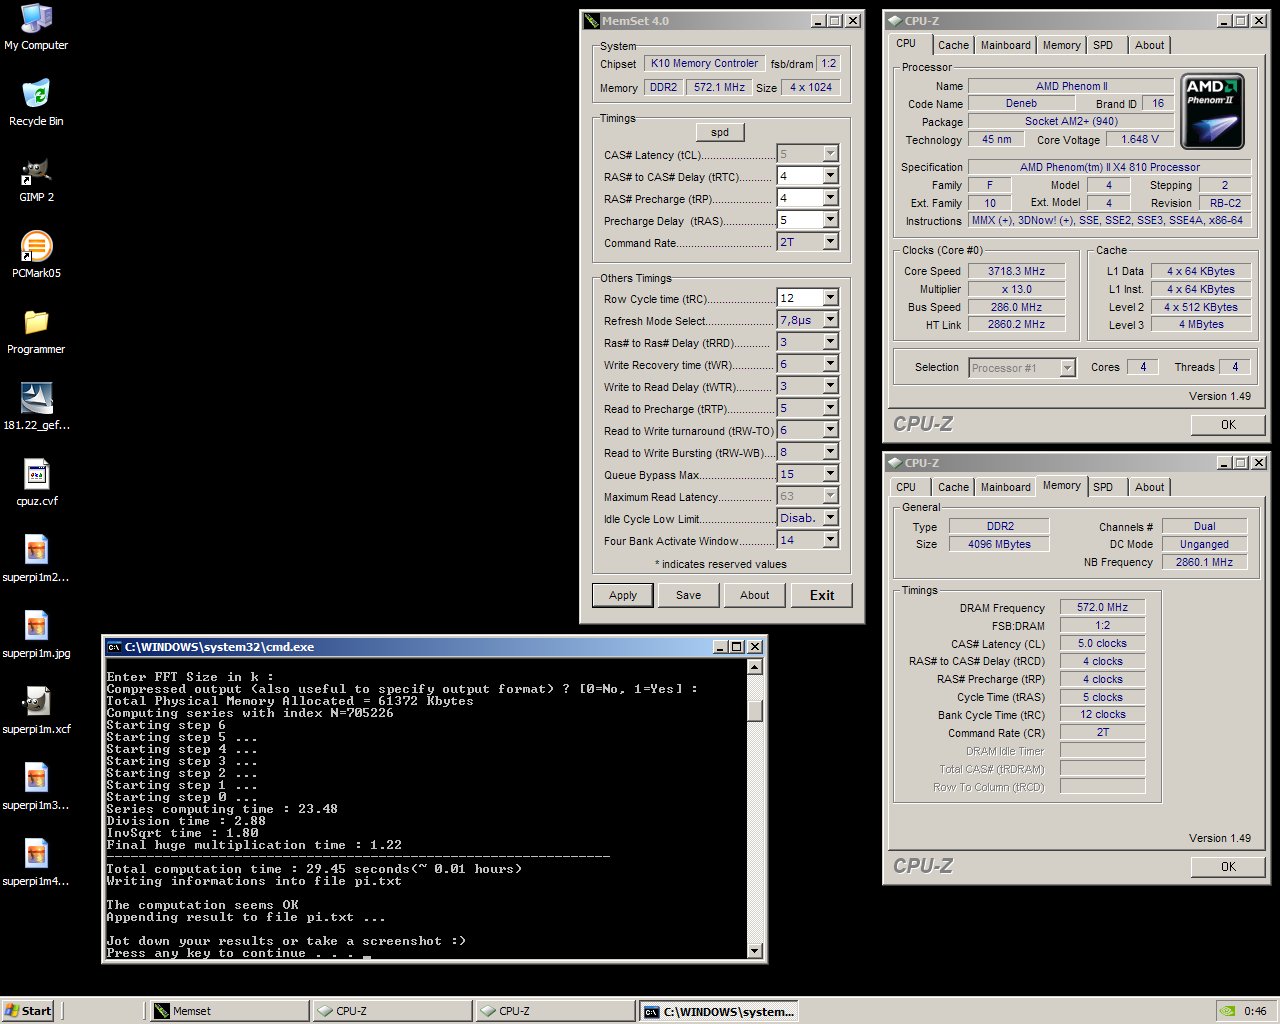Click the AMD Phenom II logo

coord(1213,111)
